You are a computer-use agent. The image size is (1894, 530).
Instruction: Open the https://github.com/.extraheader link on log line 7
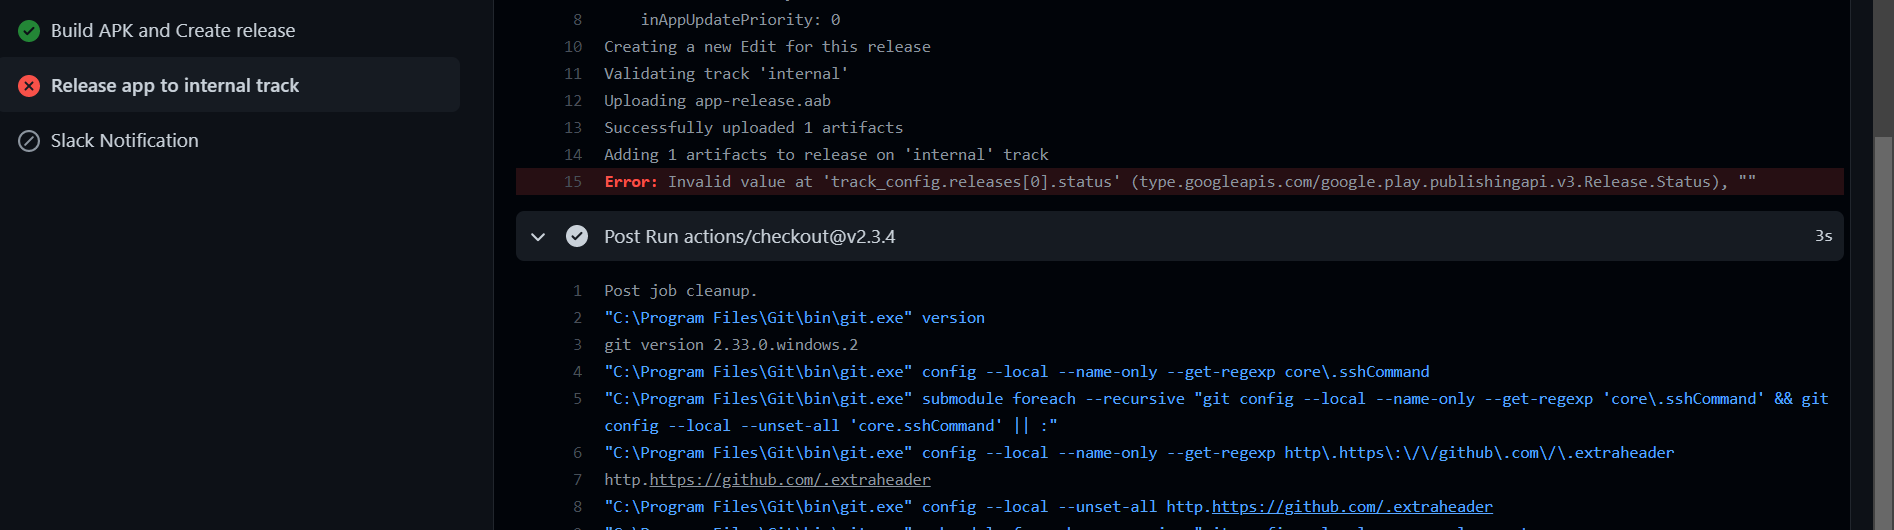[790, 480]
